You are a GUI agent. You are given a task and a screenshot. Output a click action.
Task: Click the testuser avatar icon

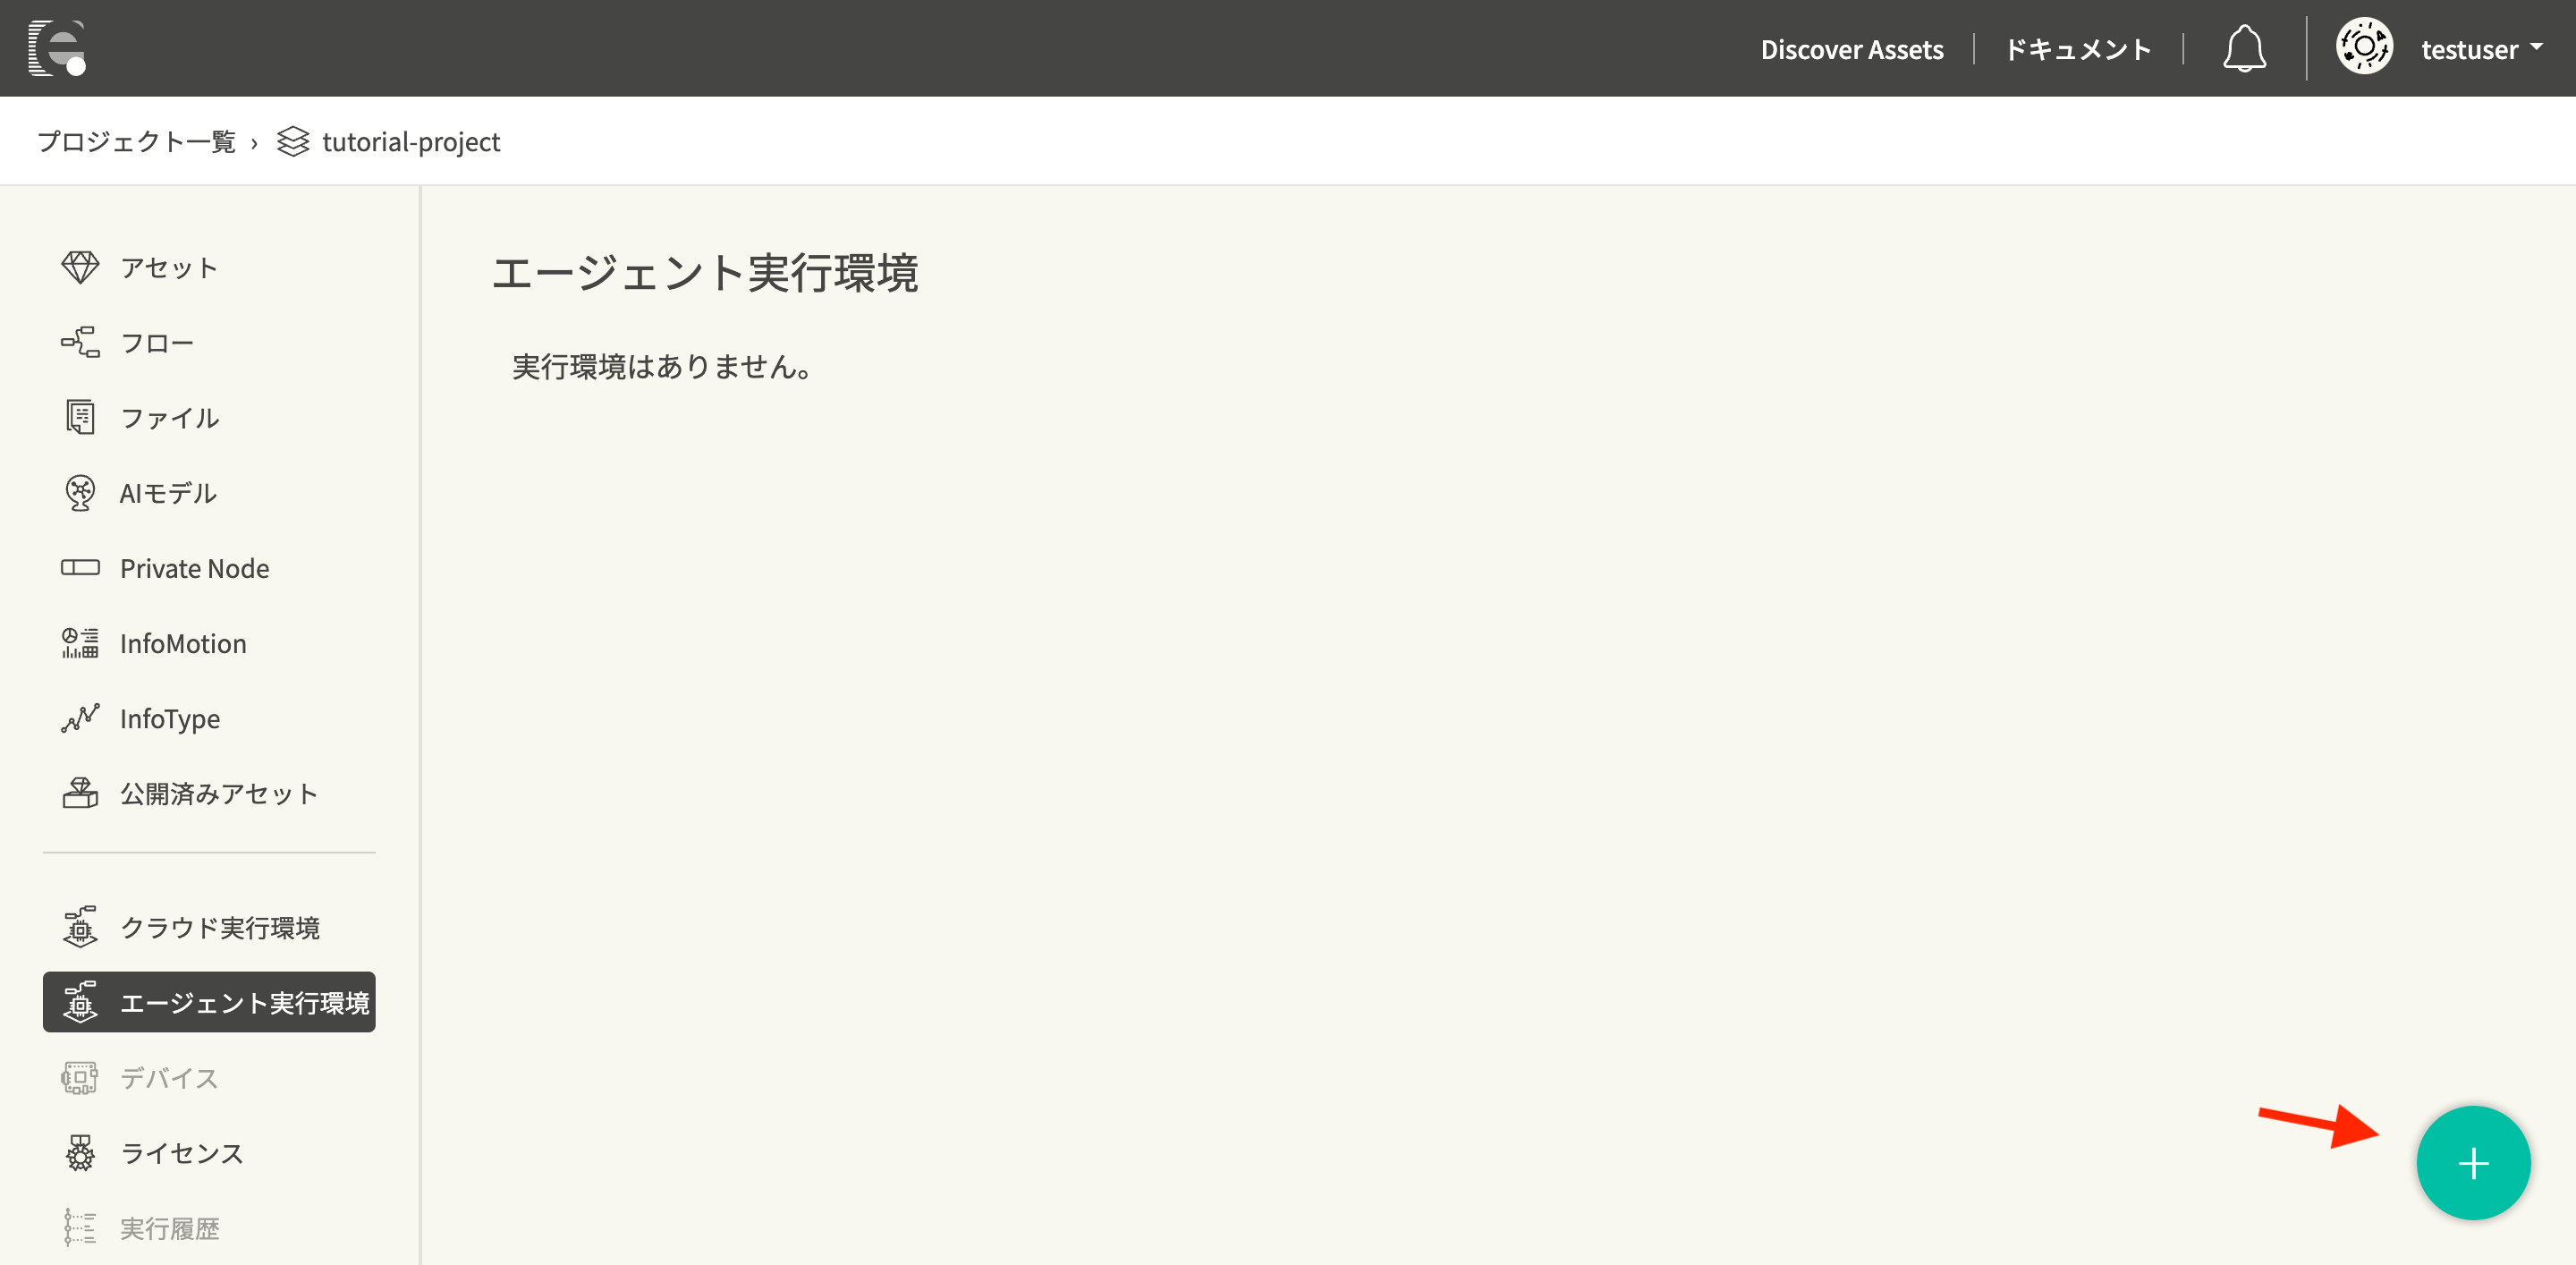(2364, 47)
